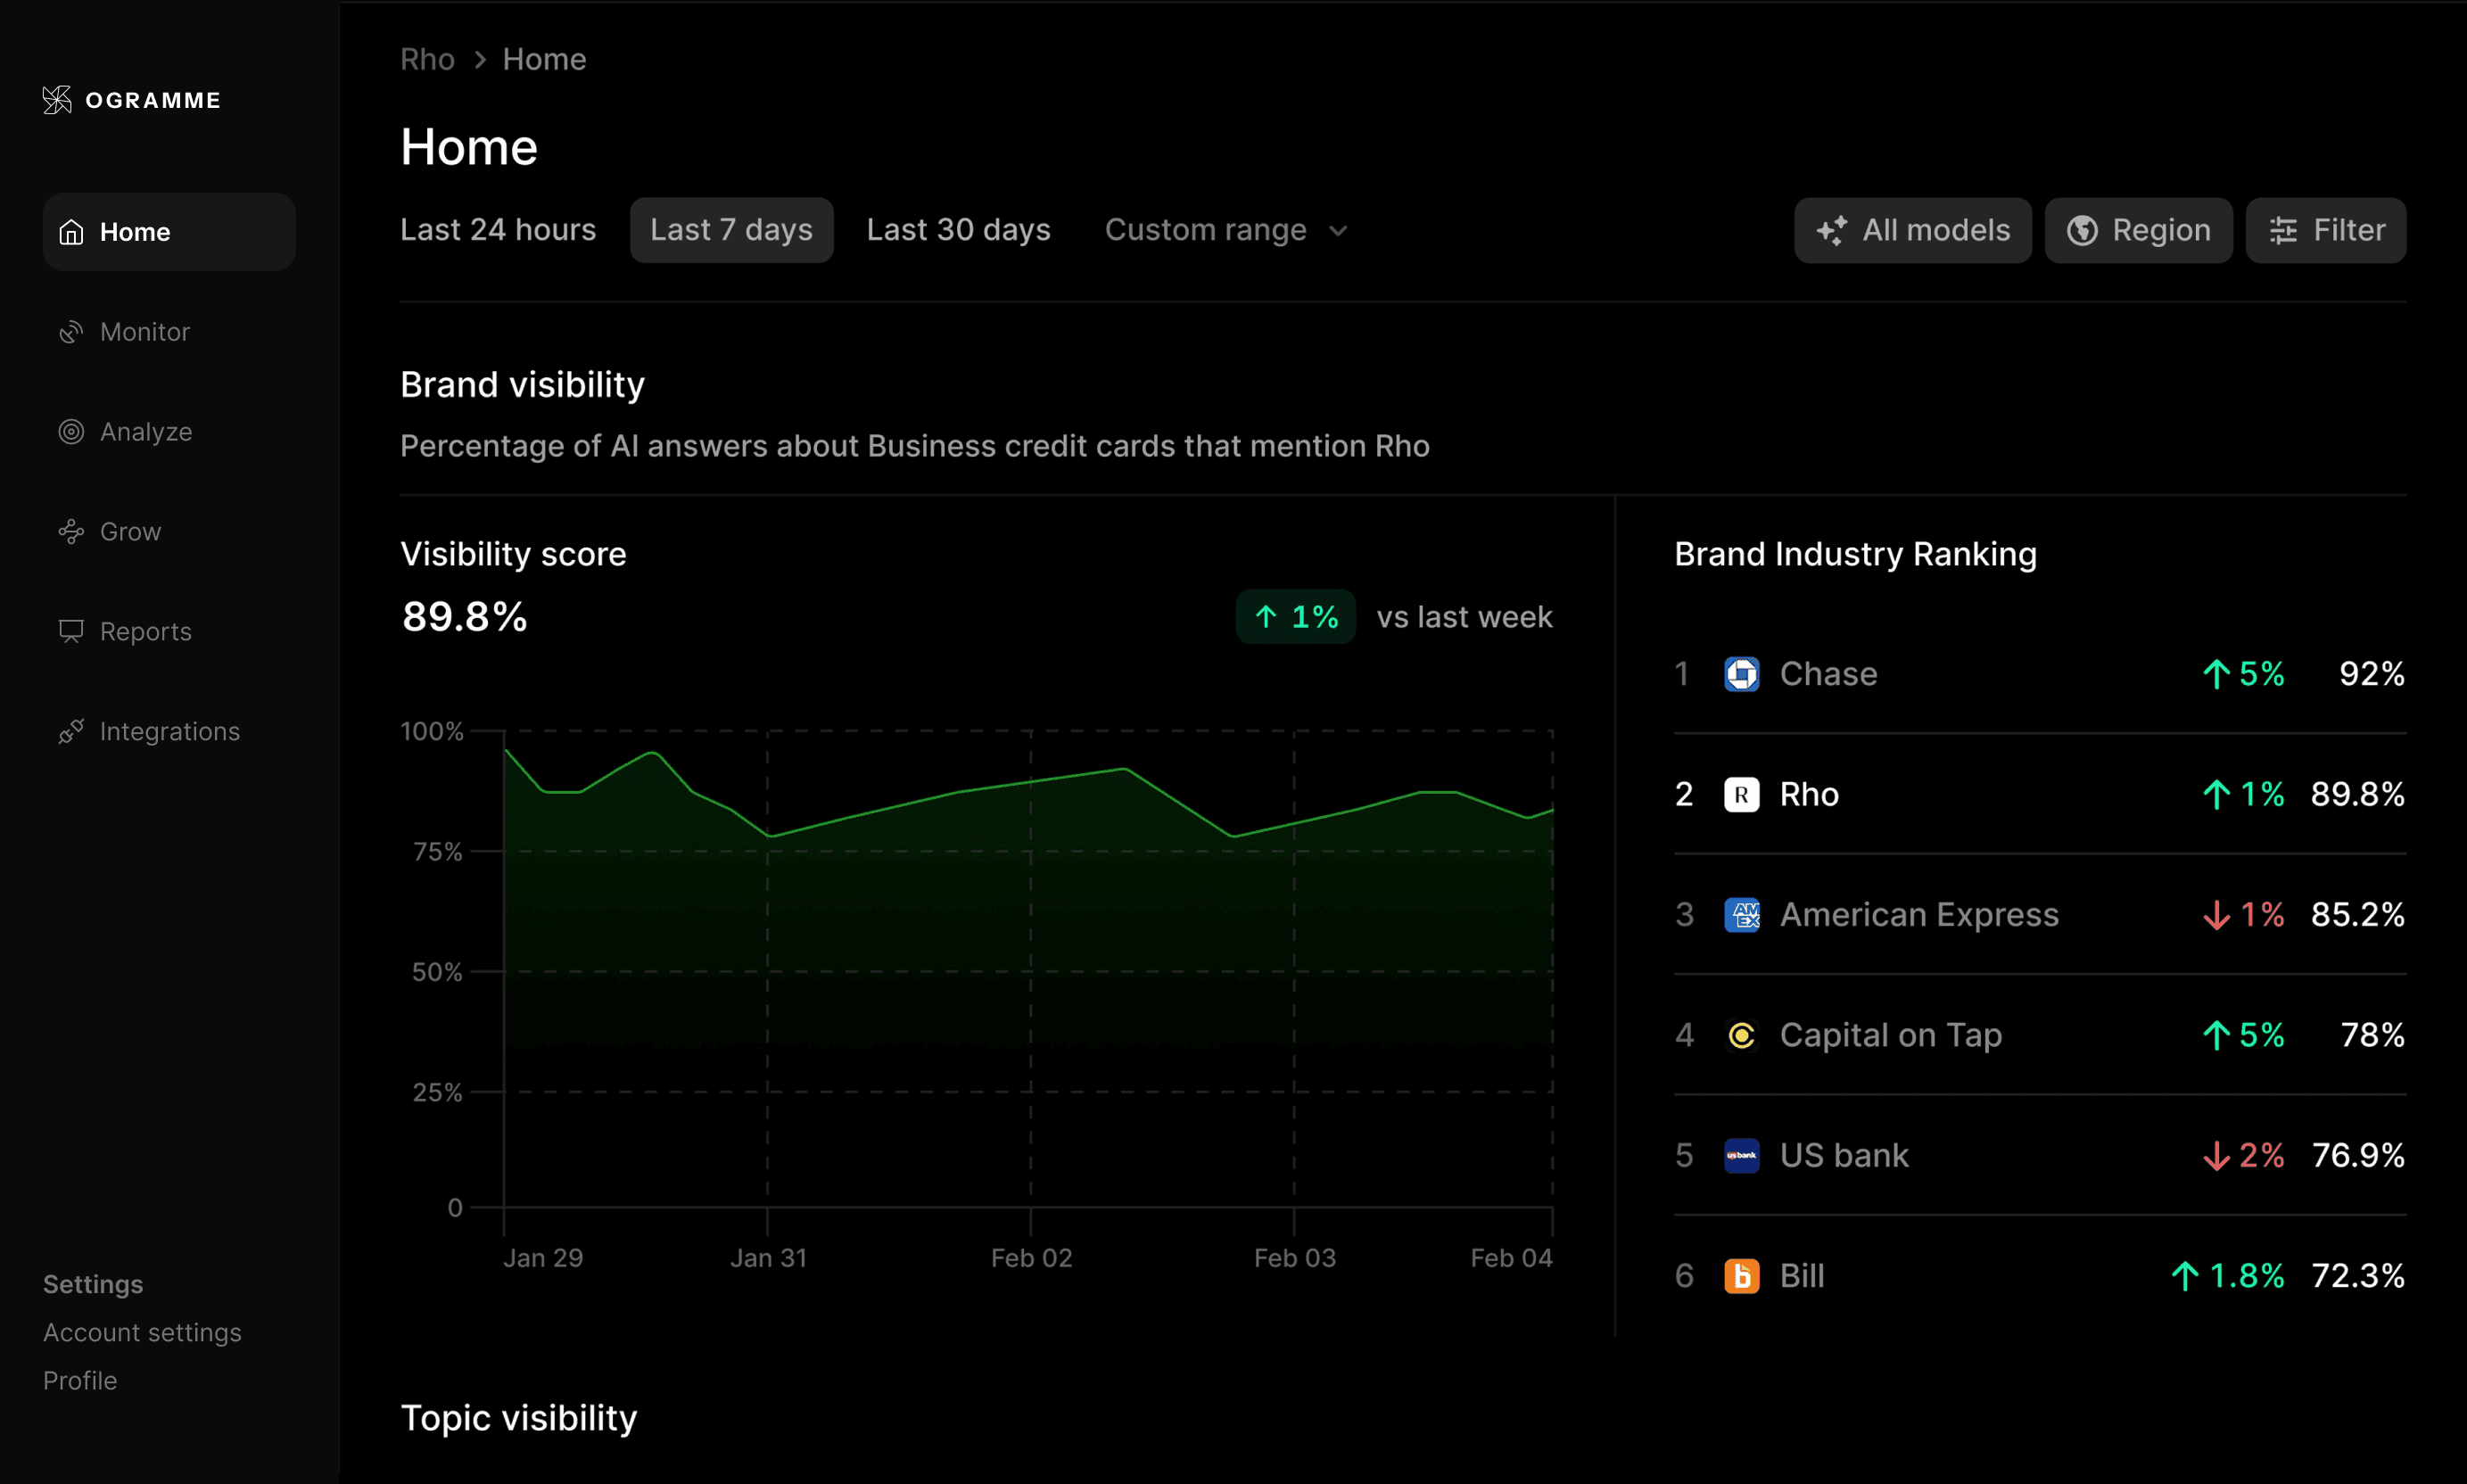Click the Integrations plug icon in sidebar
The width and height of the screenshot is (2467, 1484).
[x=71, y=732]
